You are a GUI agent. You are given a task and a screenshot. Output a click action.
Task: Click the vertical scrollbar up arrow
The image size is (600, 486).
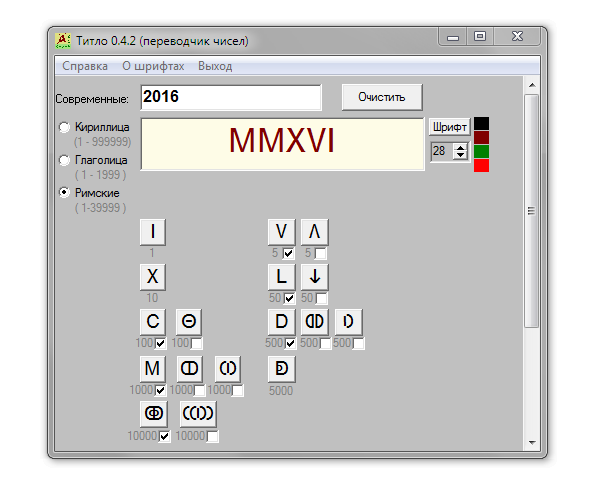[x=532, y=85]
